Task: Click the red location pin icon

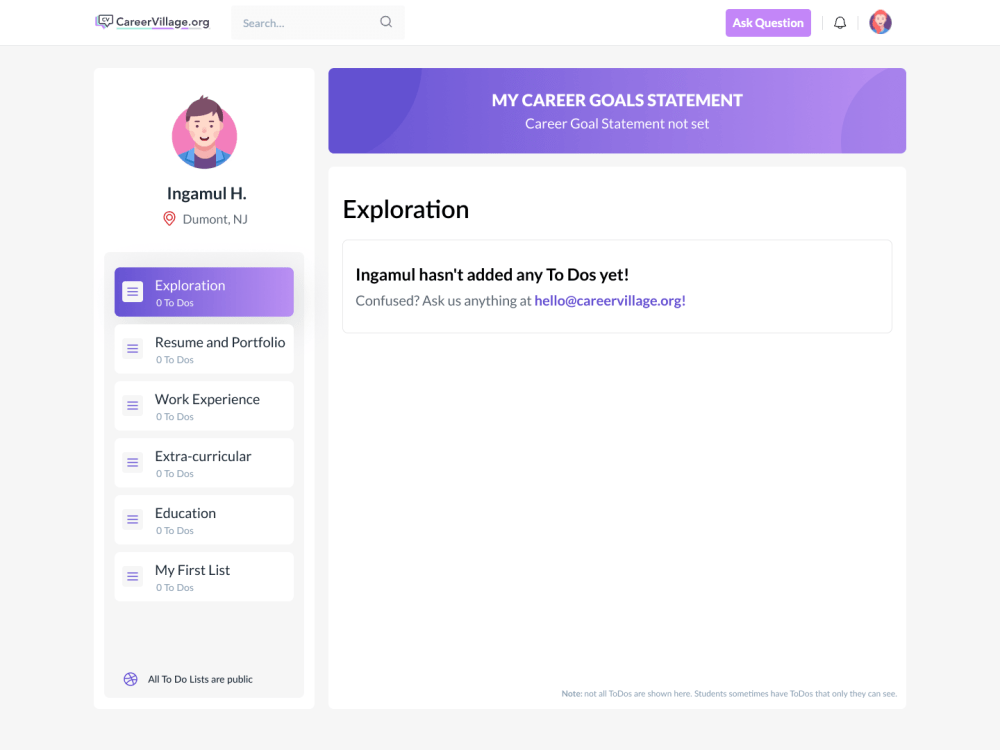Action: click(x=169, y=219)
